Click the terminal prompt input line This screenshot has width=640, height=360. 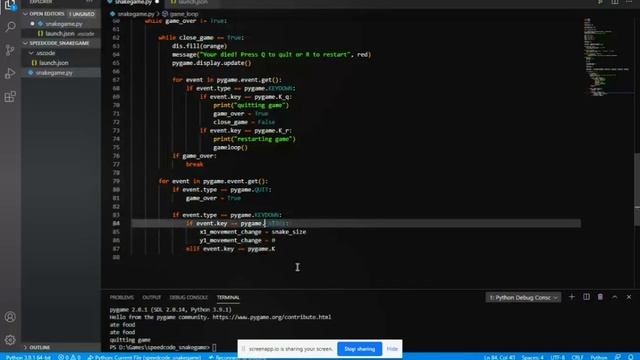[x=163, y=347]
